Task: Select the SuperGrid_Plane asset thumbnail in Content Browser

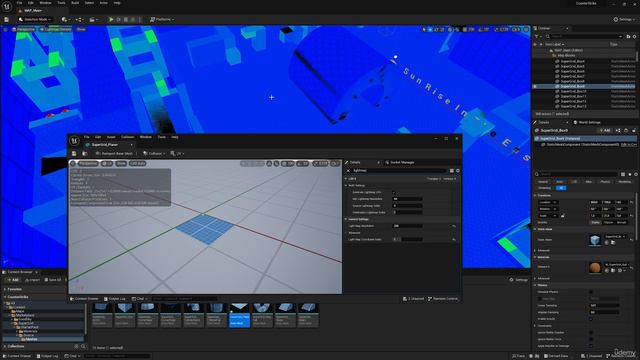Action: tap(239, 315)
